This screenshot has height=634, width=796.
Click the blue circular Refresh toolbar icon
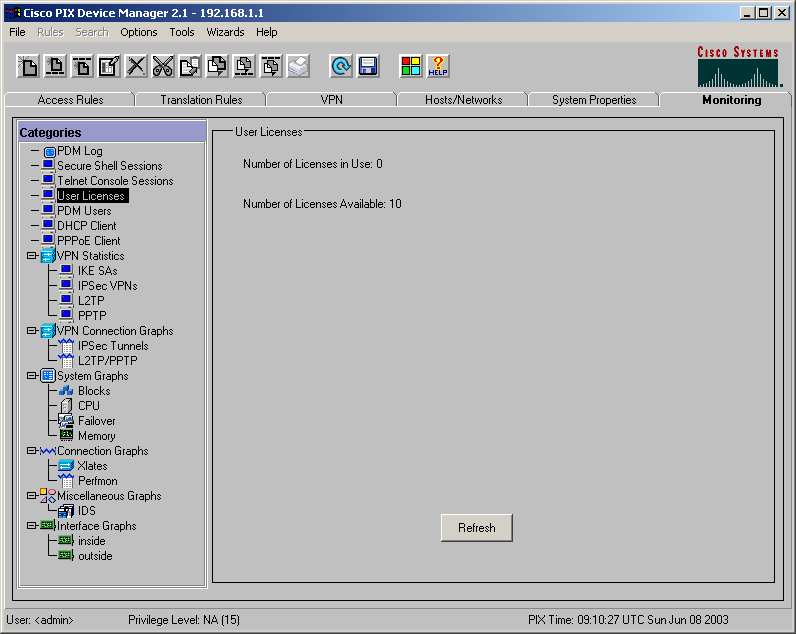(341, 66)
